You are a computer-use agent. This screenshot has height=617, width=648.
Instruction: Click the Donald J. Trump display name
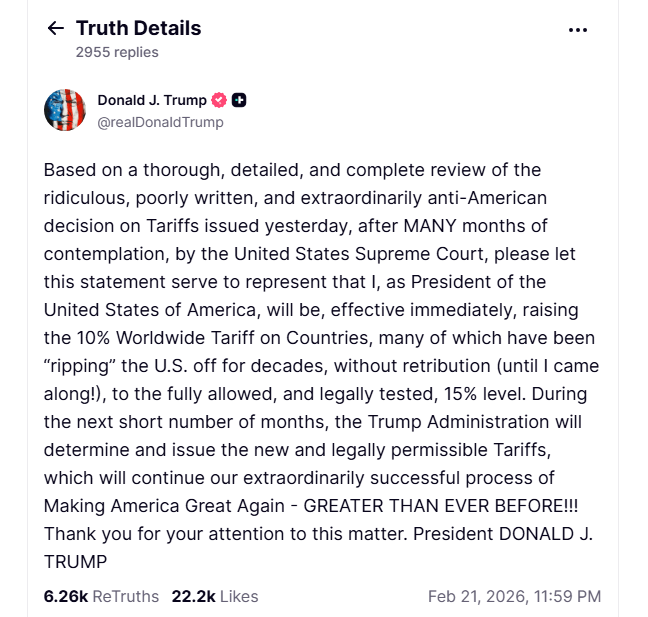[x=152, y=100]
